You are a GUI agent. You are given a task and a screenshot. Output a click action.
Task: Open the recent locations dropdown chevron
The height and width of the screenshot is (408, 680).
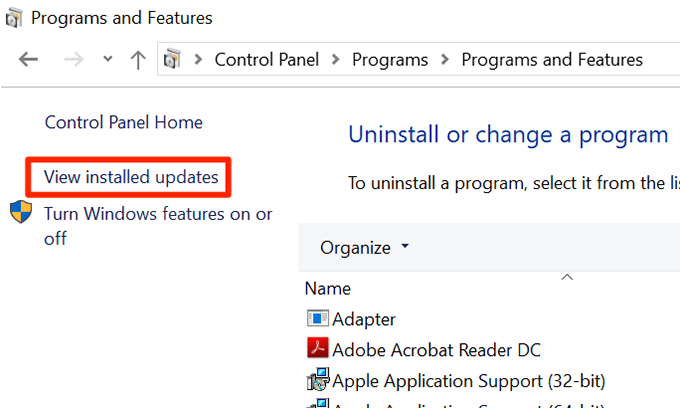(x=108, y=60)
